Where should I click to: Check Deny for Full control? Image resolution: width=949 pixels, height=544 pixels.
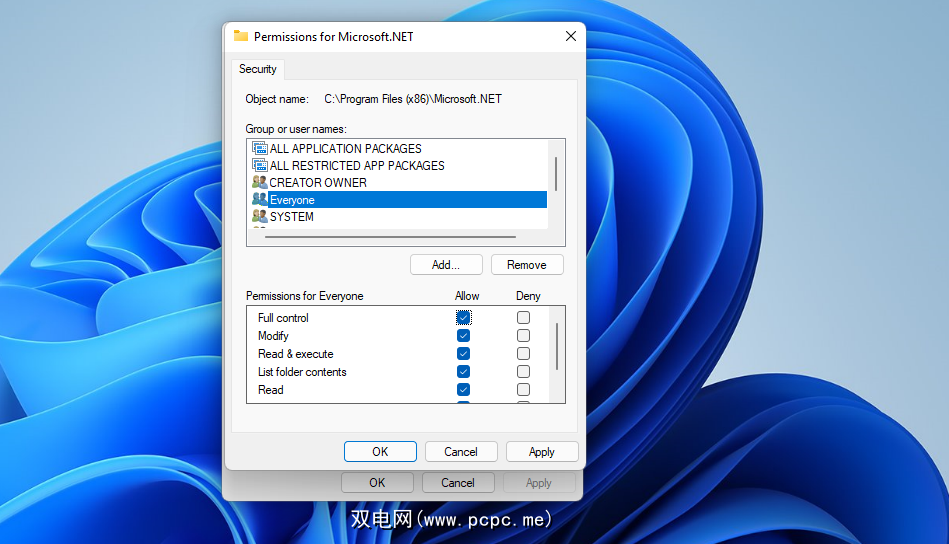point(524,317)
